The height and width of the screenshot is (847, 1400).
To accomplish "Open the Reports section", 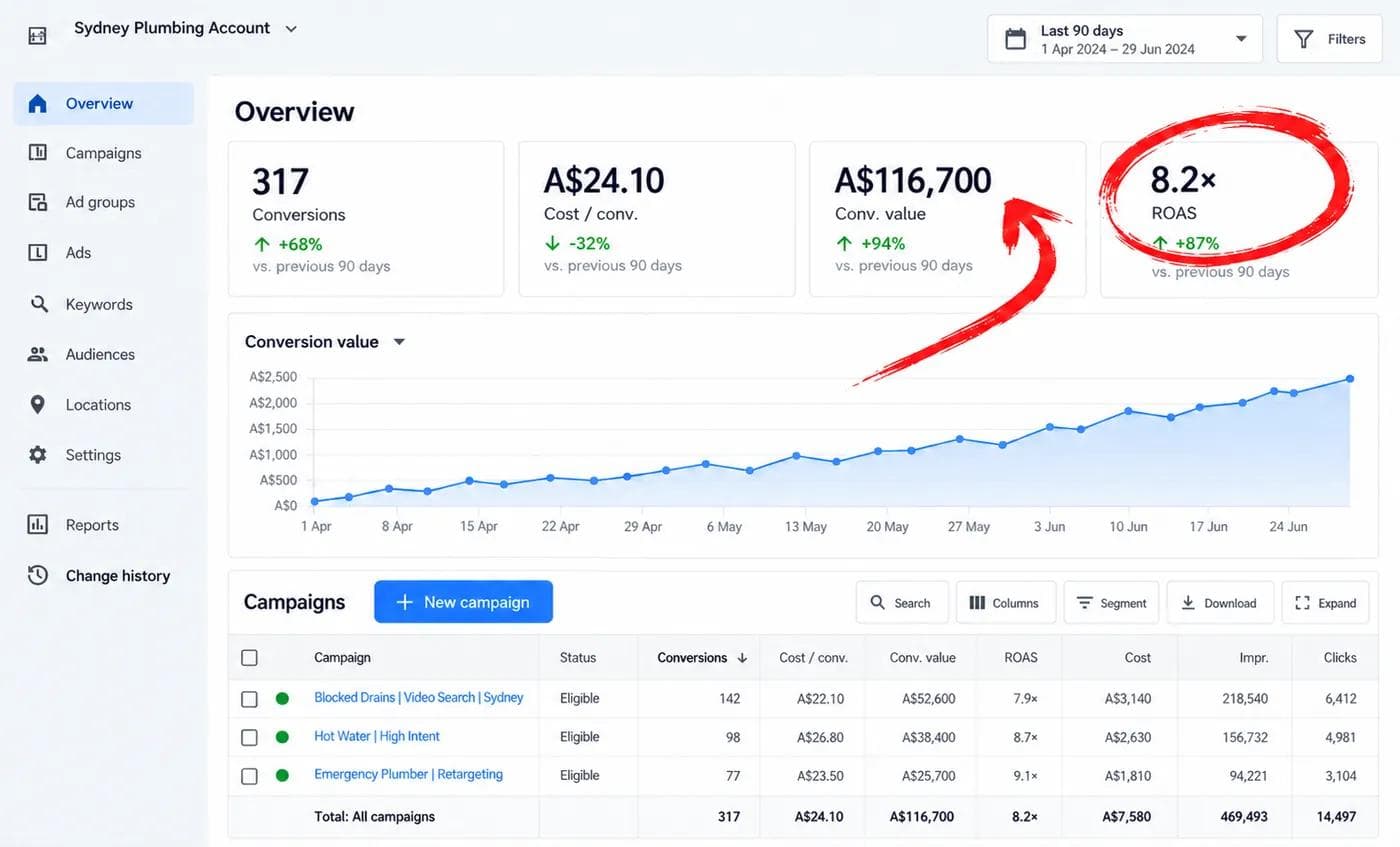I will (x=103, y=525).
